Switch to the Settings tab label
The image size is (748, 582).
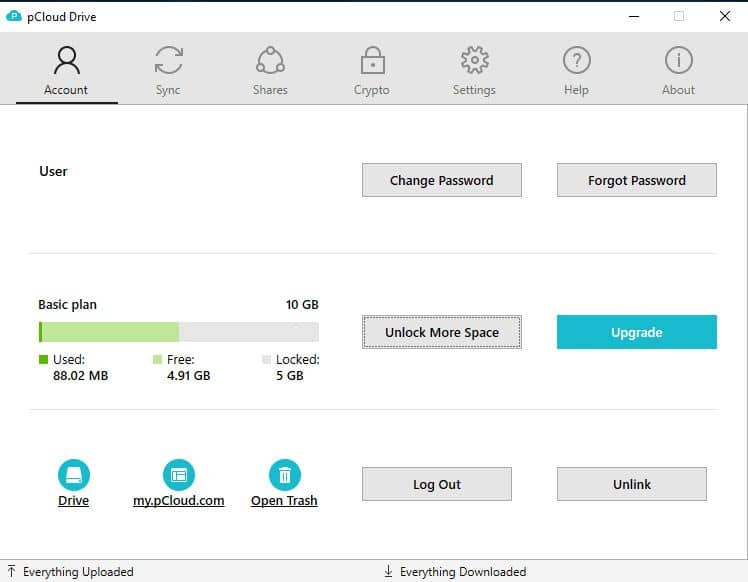click(x=474, y=90)
